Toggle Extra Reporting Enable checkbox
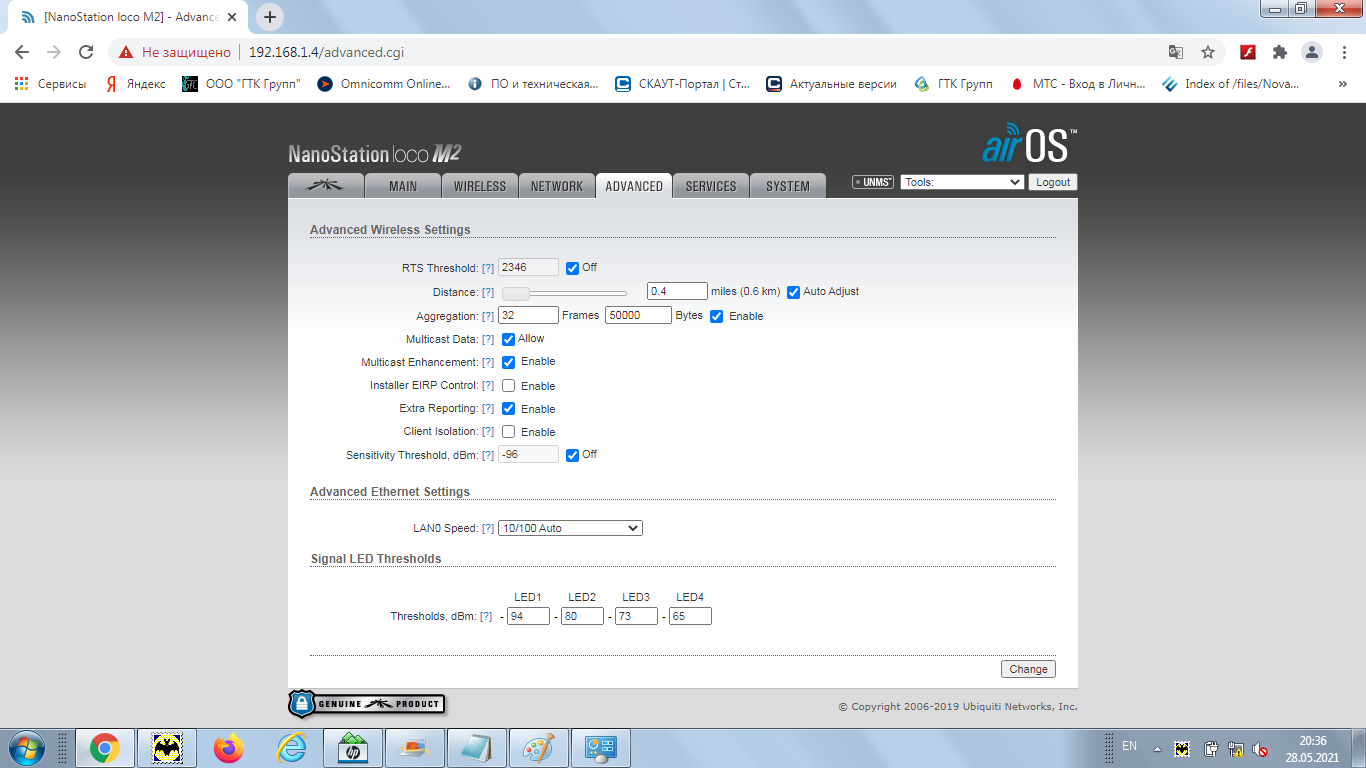This screenshot has width=1366, height=768. click(x=508, y=409)
